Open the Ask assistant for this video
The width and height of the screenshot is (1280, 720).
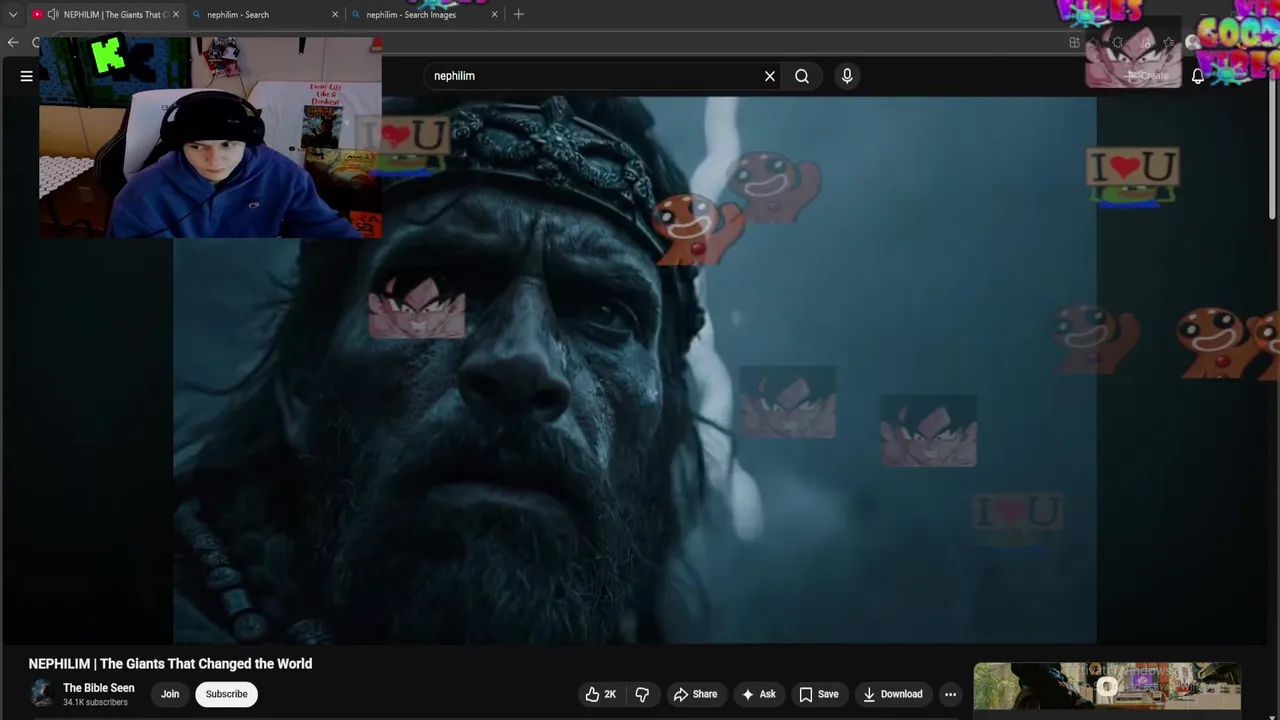(x=758, y=694)
